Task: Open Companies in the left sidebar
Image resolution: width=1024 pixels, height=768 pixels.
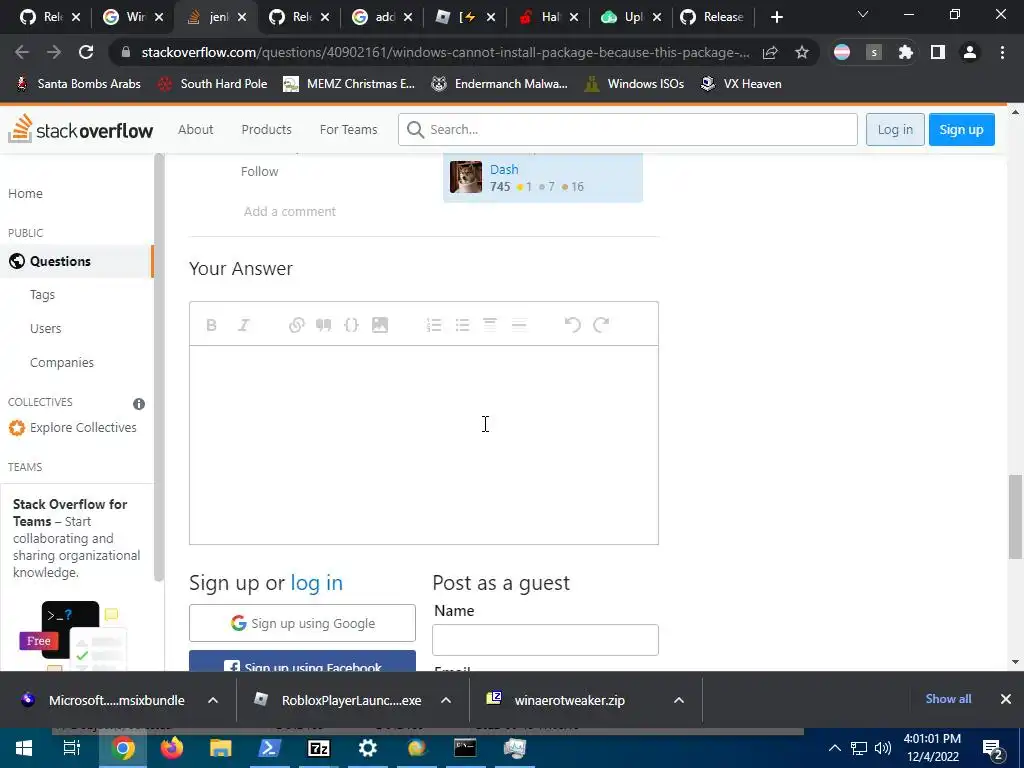Action: point(61,362)
